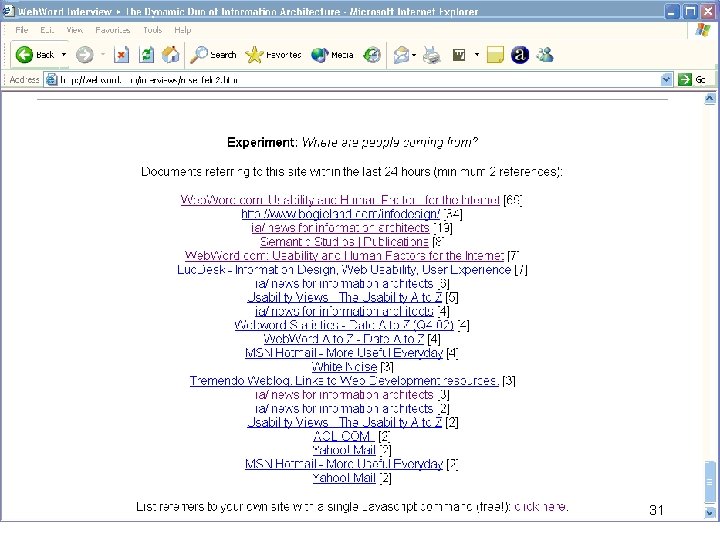Open Webword Statistics Data A to Z link
720x540 pixels.
344,325
